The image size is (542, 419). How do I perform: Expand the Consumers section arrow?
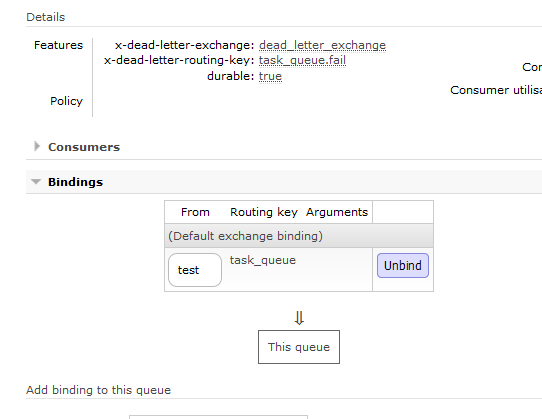[x=37, y=146]
